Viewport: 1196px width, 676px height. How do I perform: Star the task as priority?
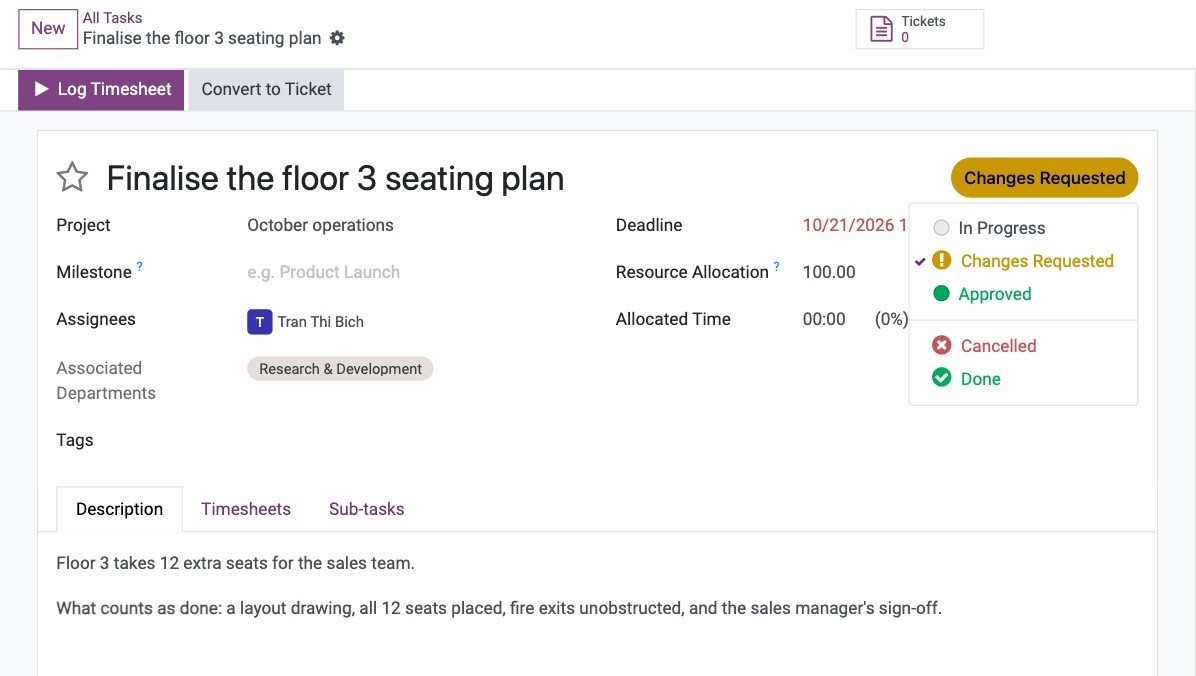[x=72, y=178]
